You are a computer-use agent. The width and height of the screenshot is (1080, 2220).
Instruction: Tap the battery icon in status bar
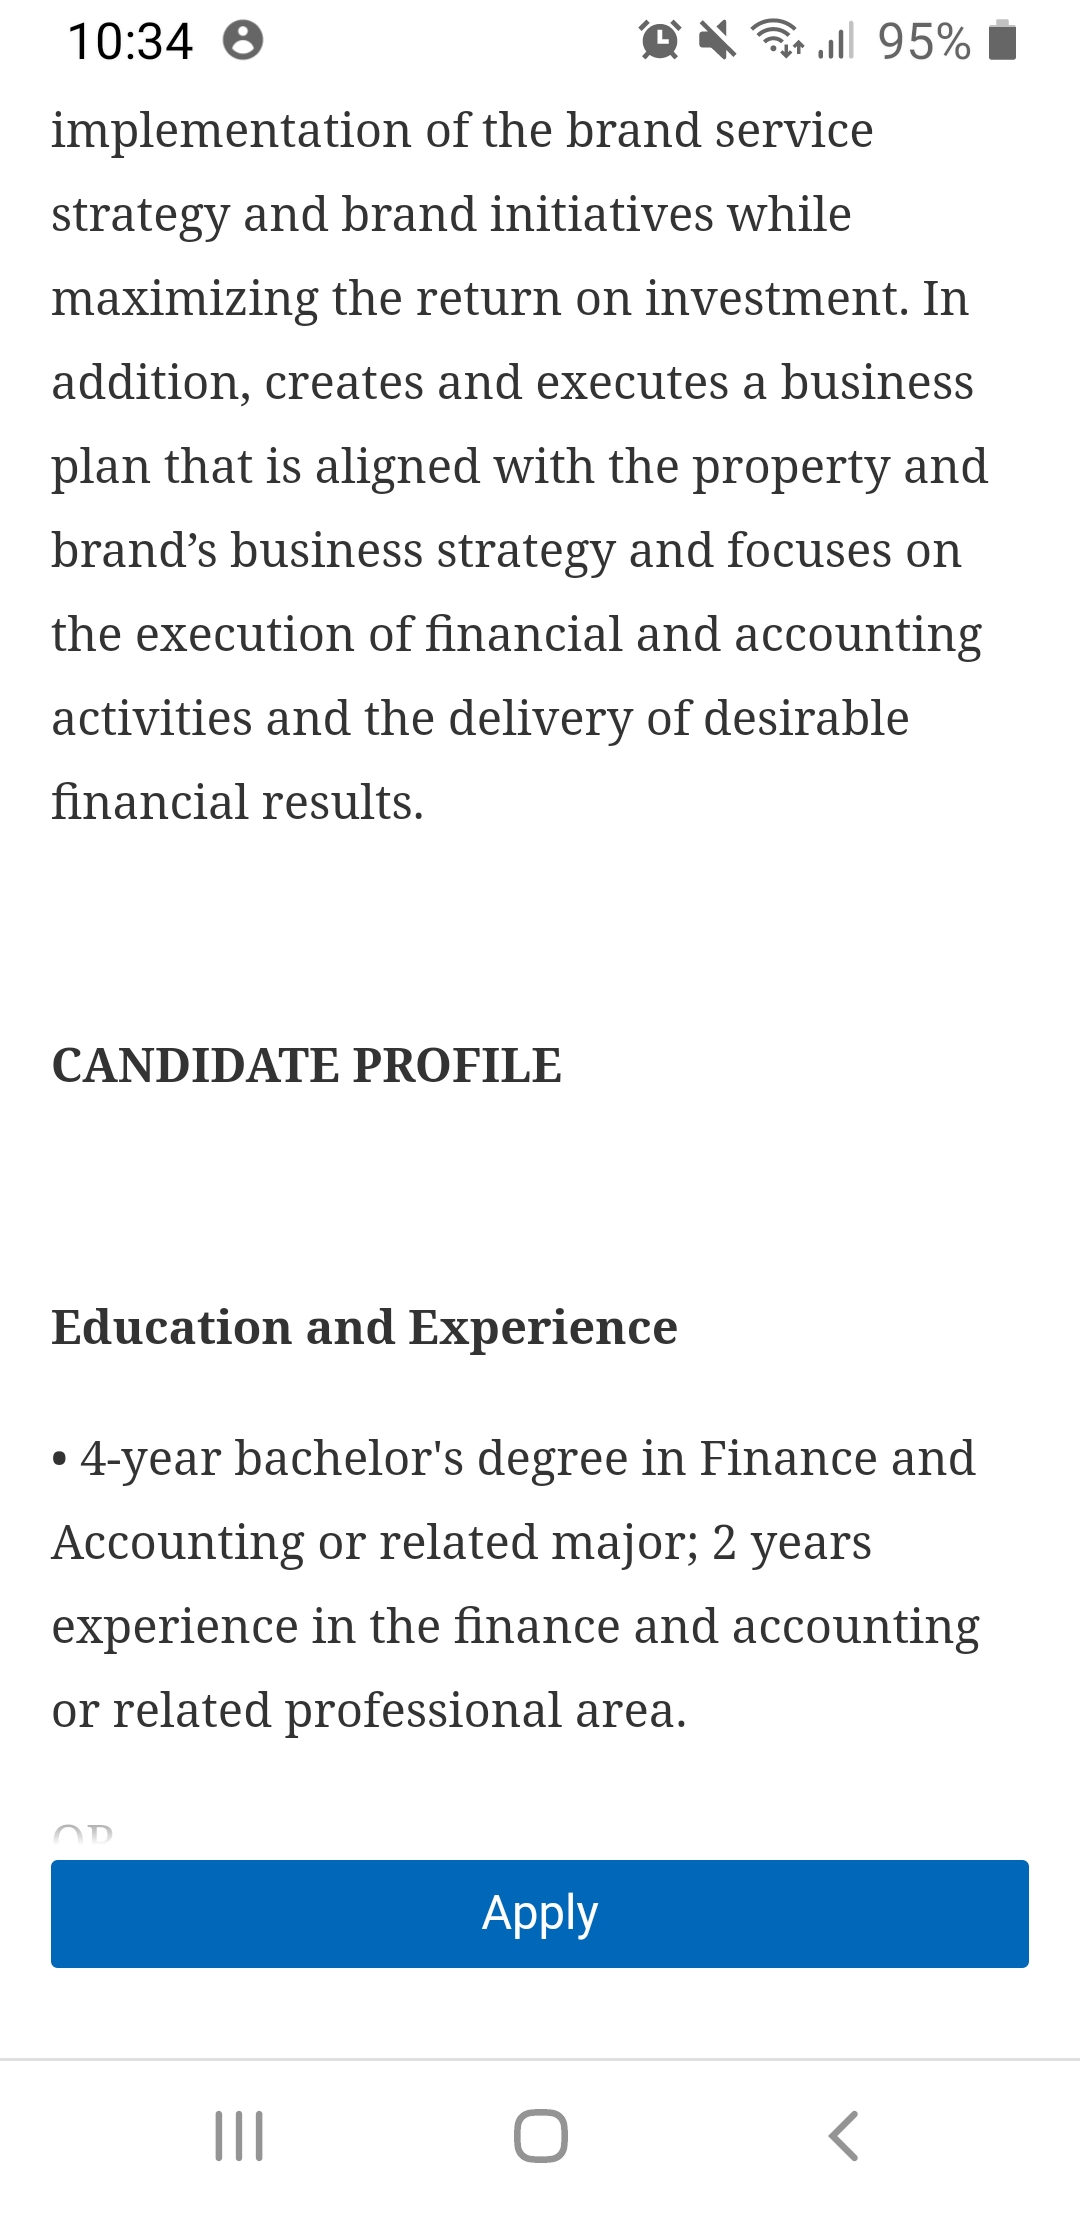coord(1002,41)
